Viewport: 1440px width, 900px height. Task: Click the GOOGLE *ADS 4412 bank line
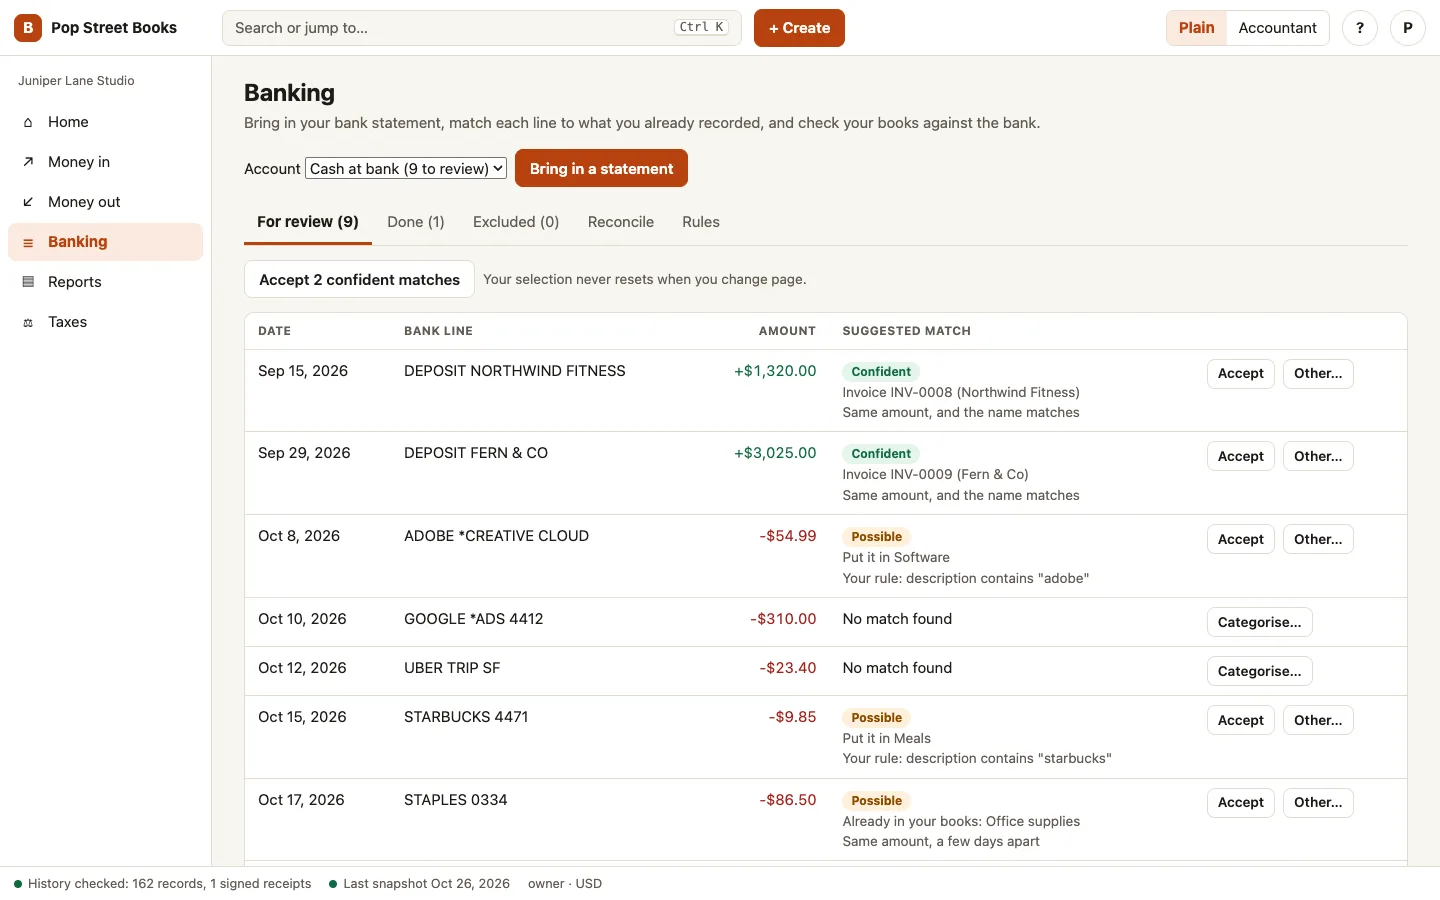click(473, 619)
